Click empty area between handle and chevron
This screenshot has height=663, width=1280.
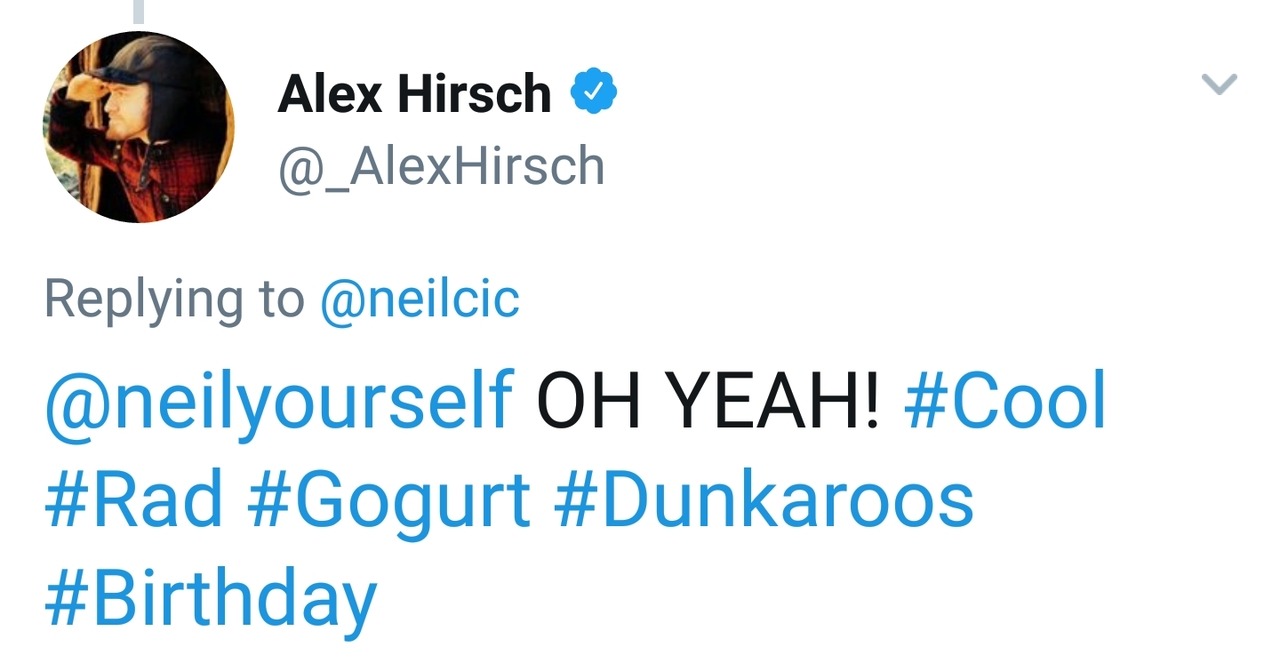point(900,130)
